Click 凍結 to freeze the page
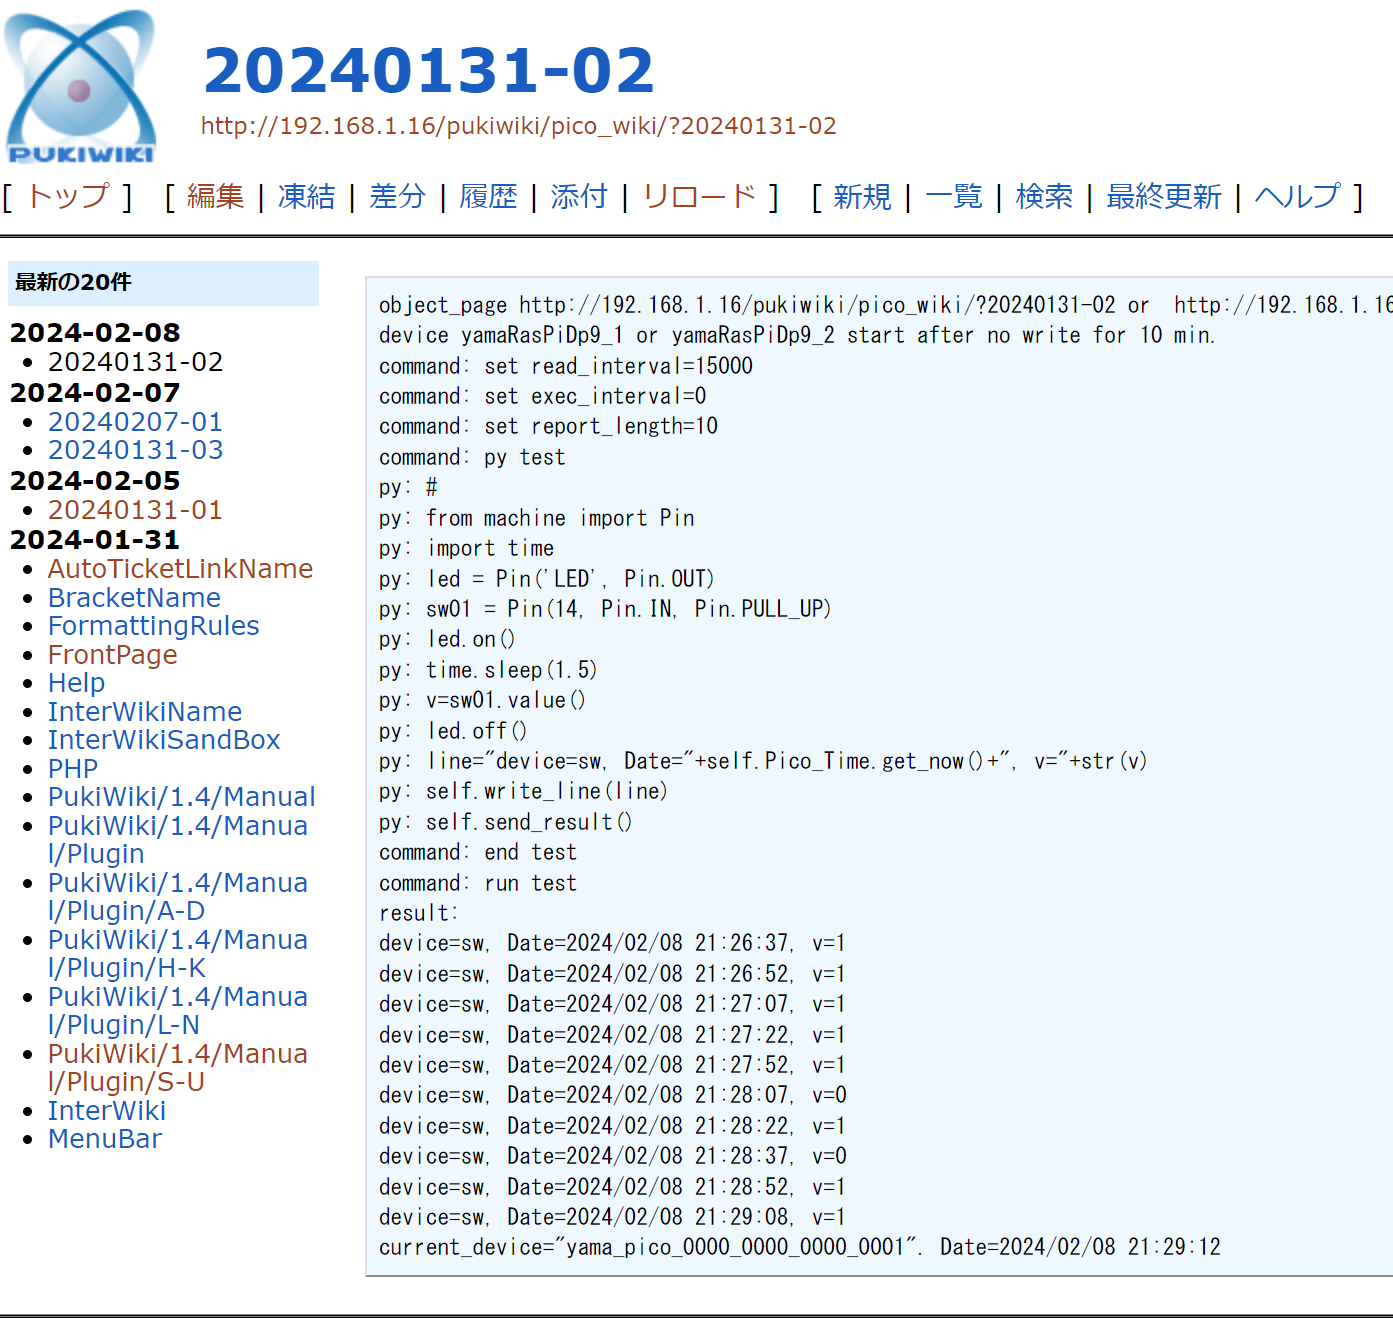Viewport: 1393px width, 1339px height. [305, 197]
